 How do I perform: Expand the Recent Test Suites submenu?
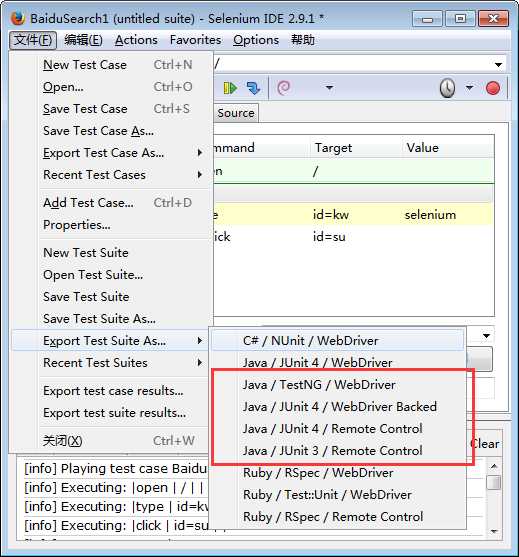pos(200,363)
